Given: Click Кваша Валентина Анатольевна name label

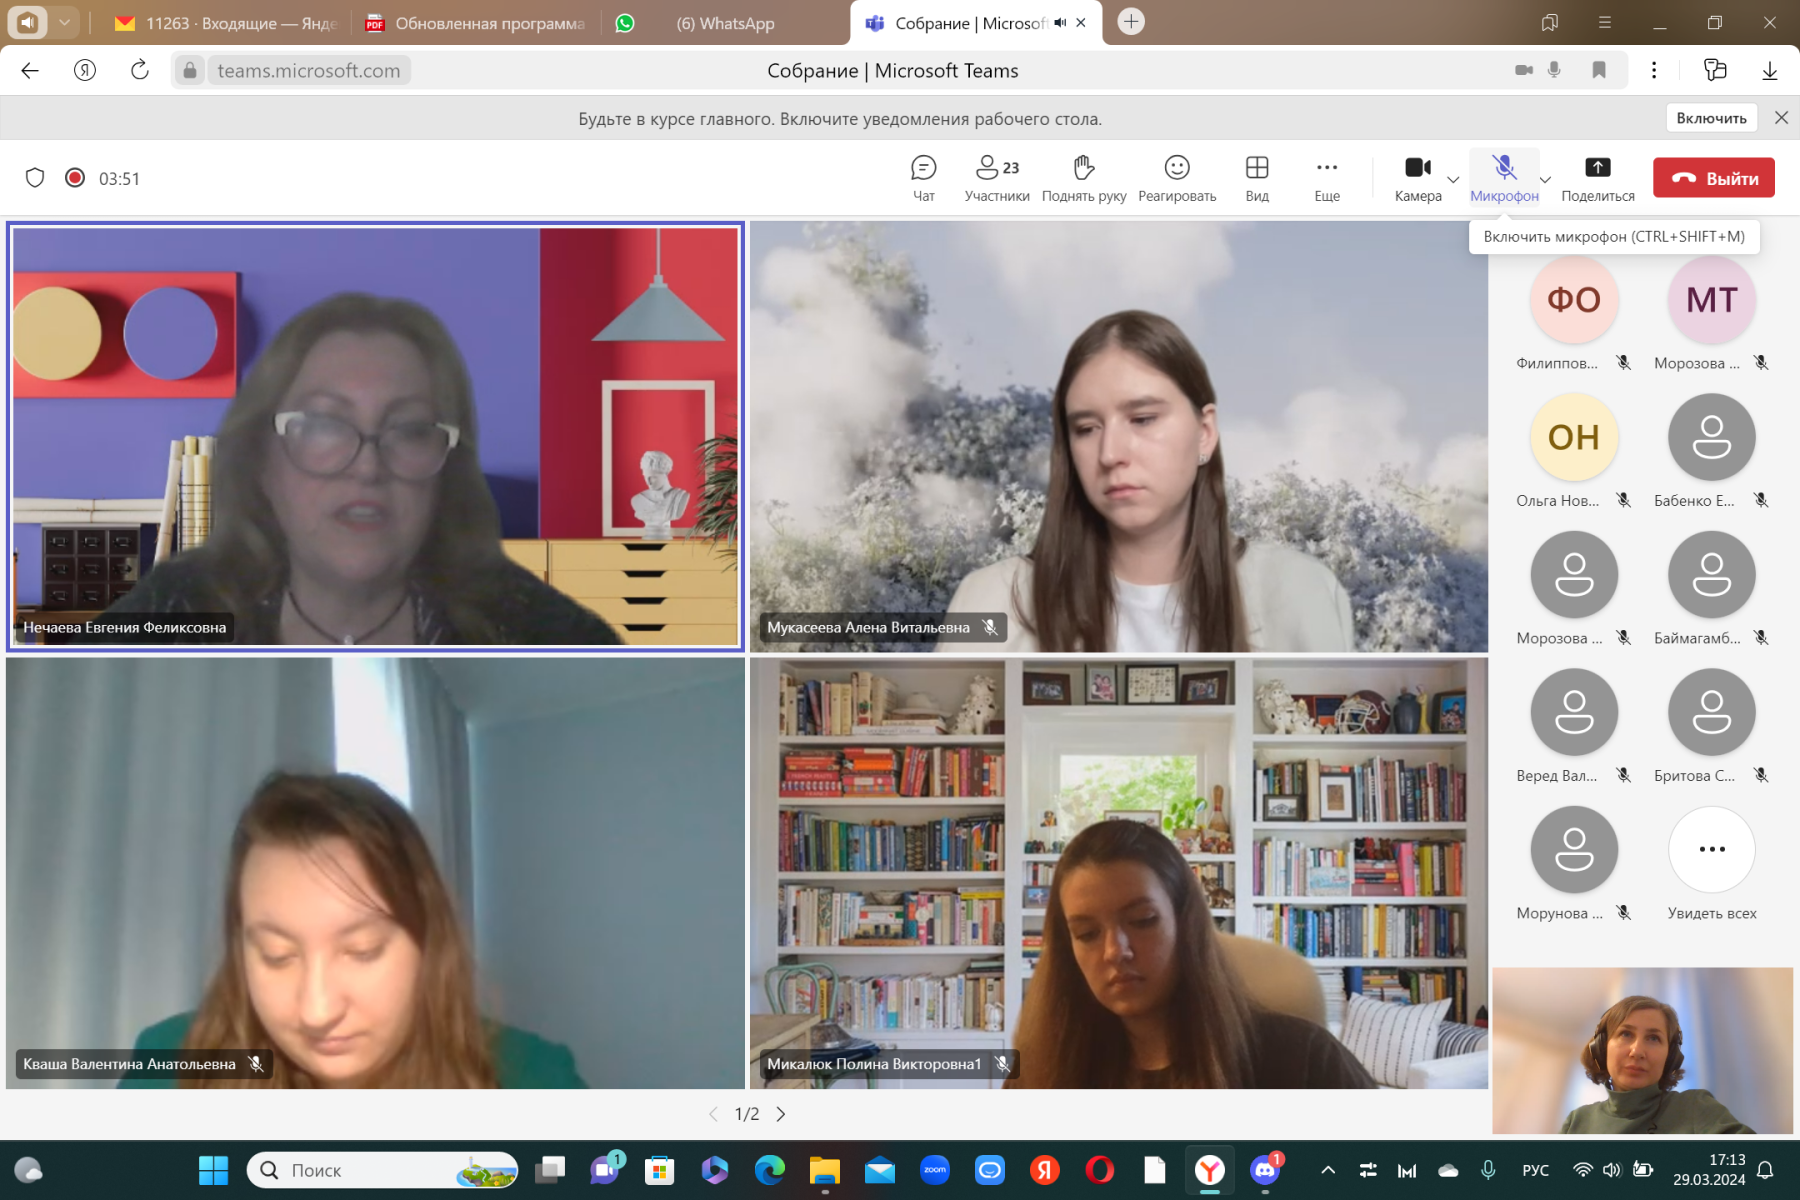Looking at the screenshot, I should (130, 1064).
